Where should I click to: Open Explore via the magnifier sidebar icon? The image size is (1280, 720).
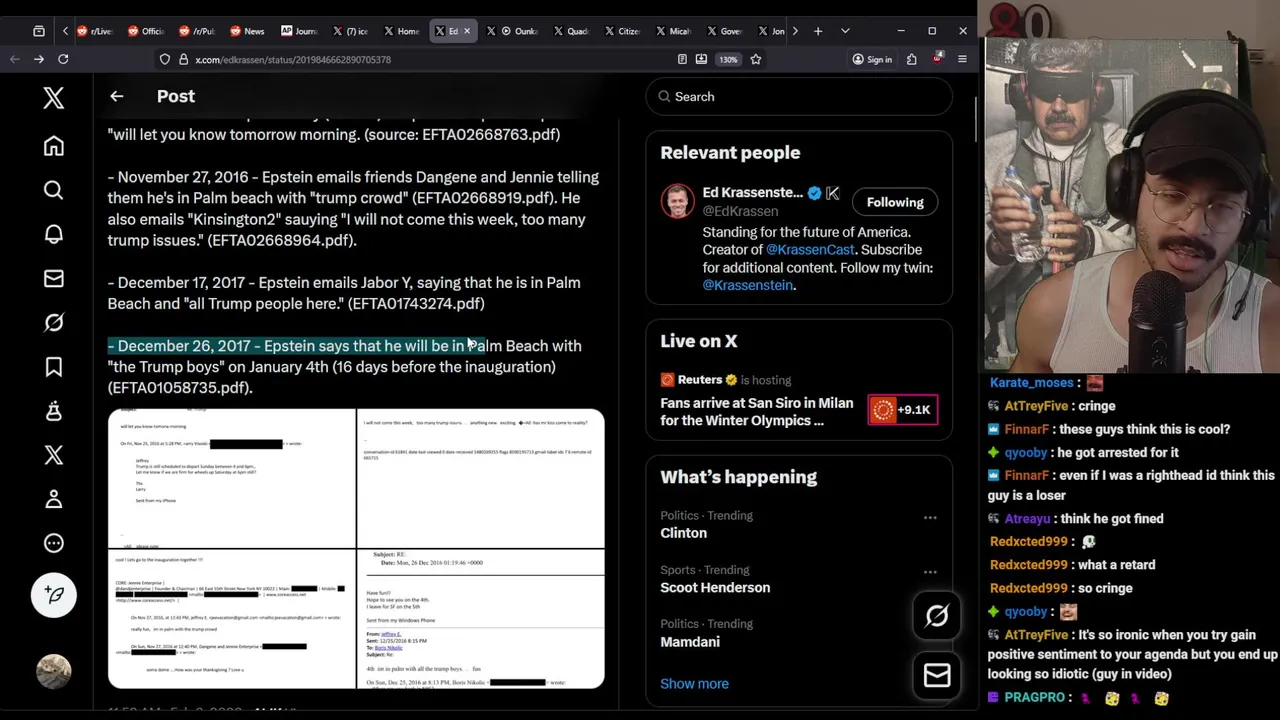coord(53,190)
